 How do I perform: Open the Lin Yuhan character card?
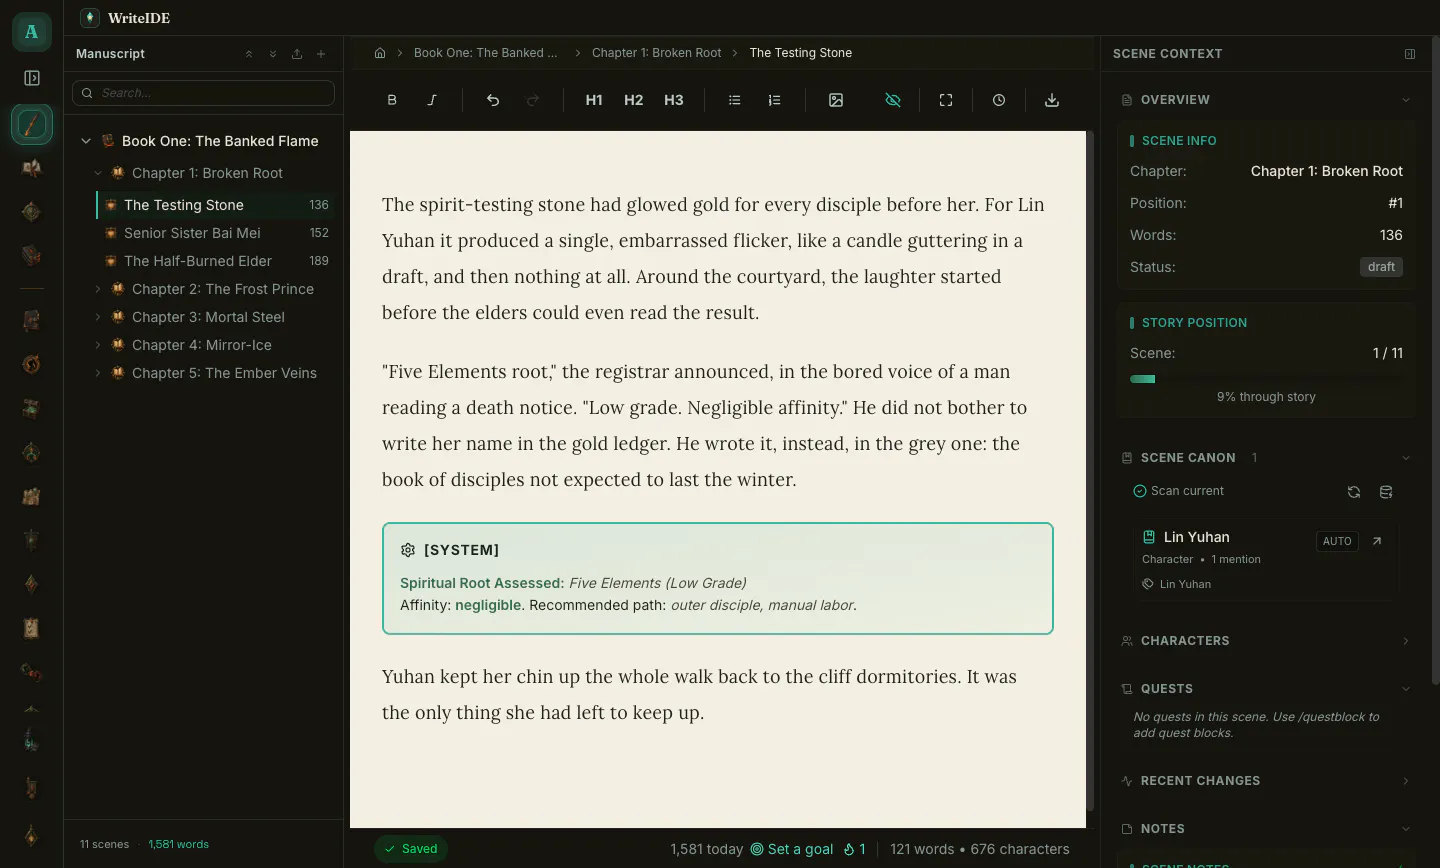click(1266, 560)
